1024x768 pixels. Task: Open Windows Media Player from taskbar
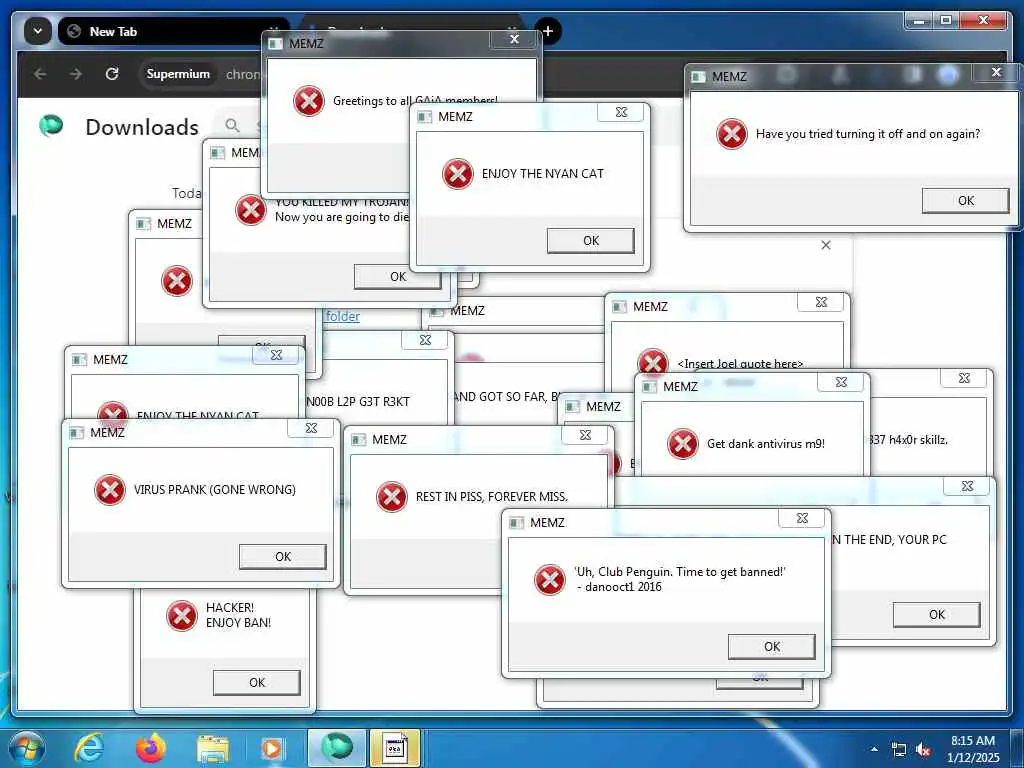click(272, 748)
